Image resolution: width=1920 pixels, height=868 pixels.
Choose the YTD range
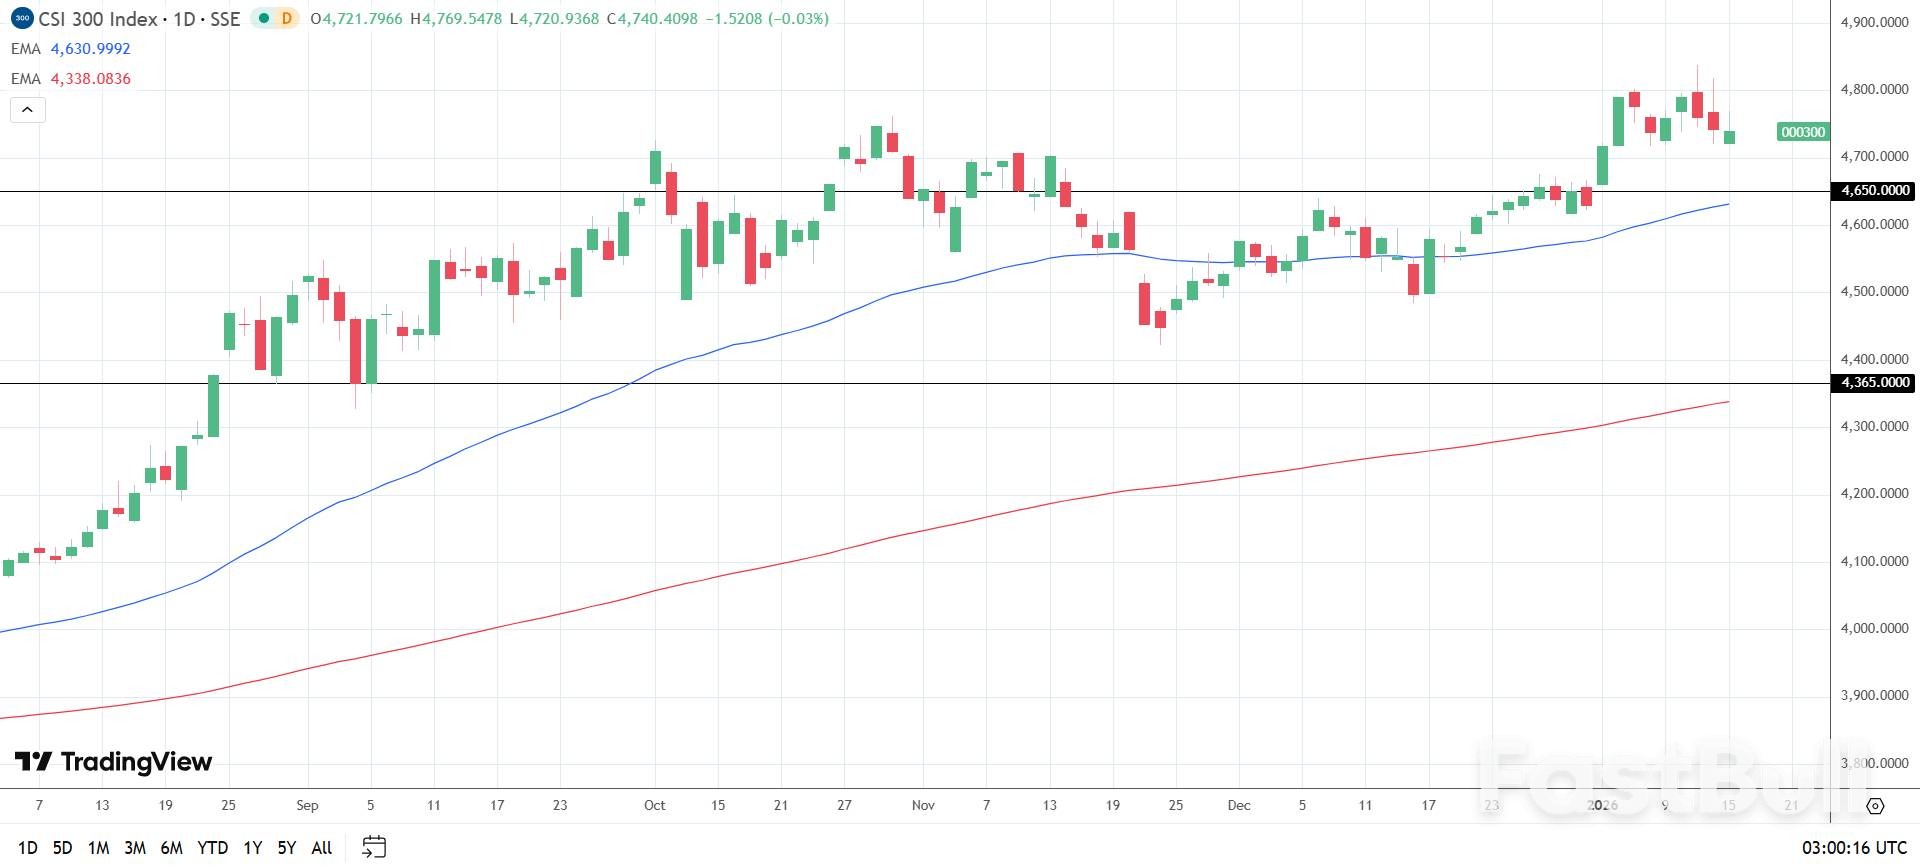click(x=212, y=848)
